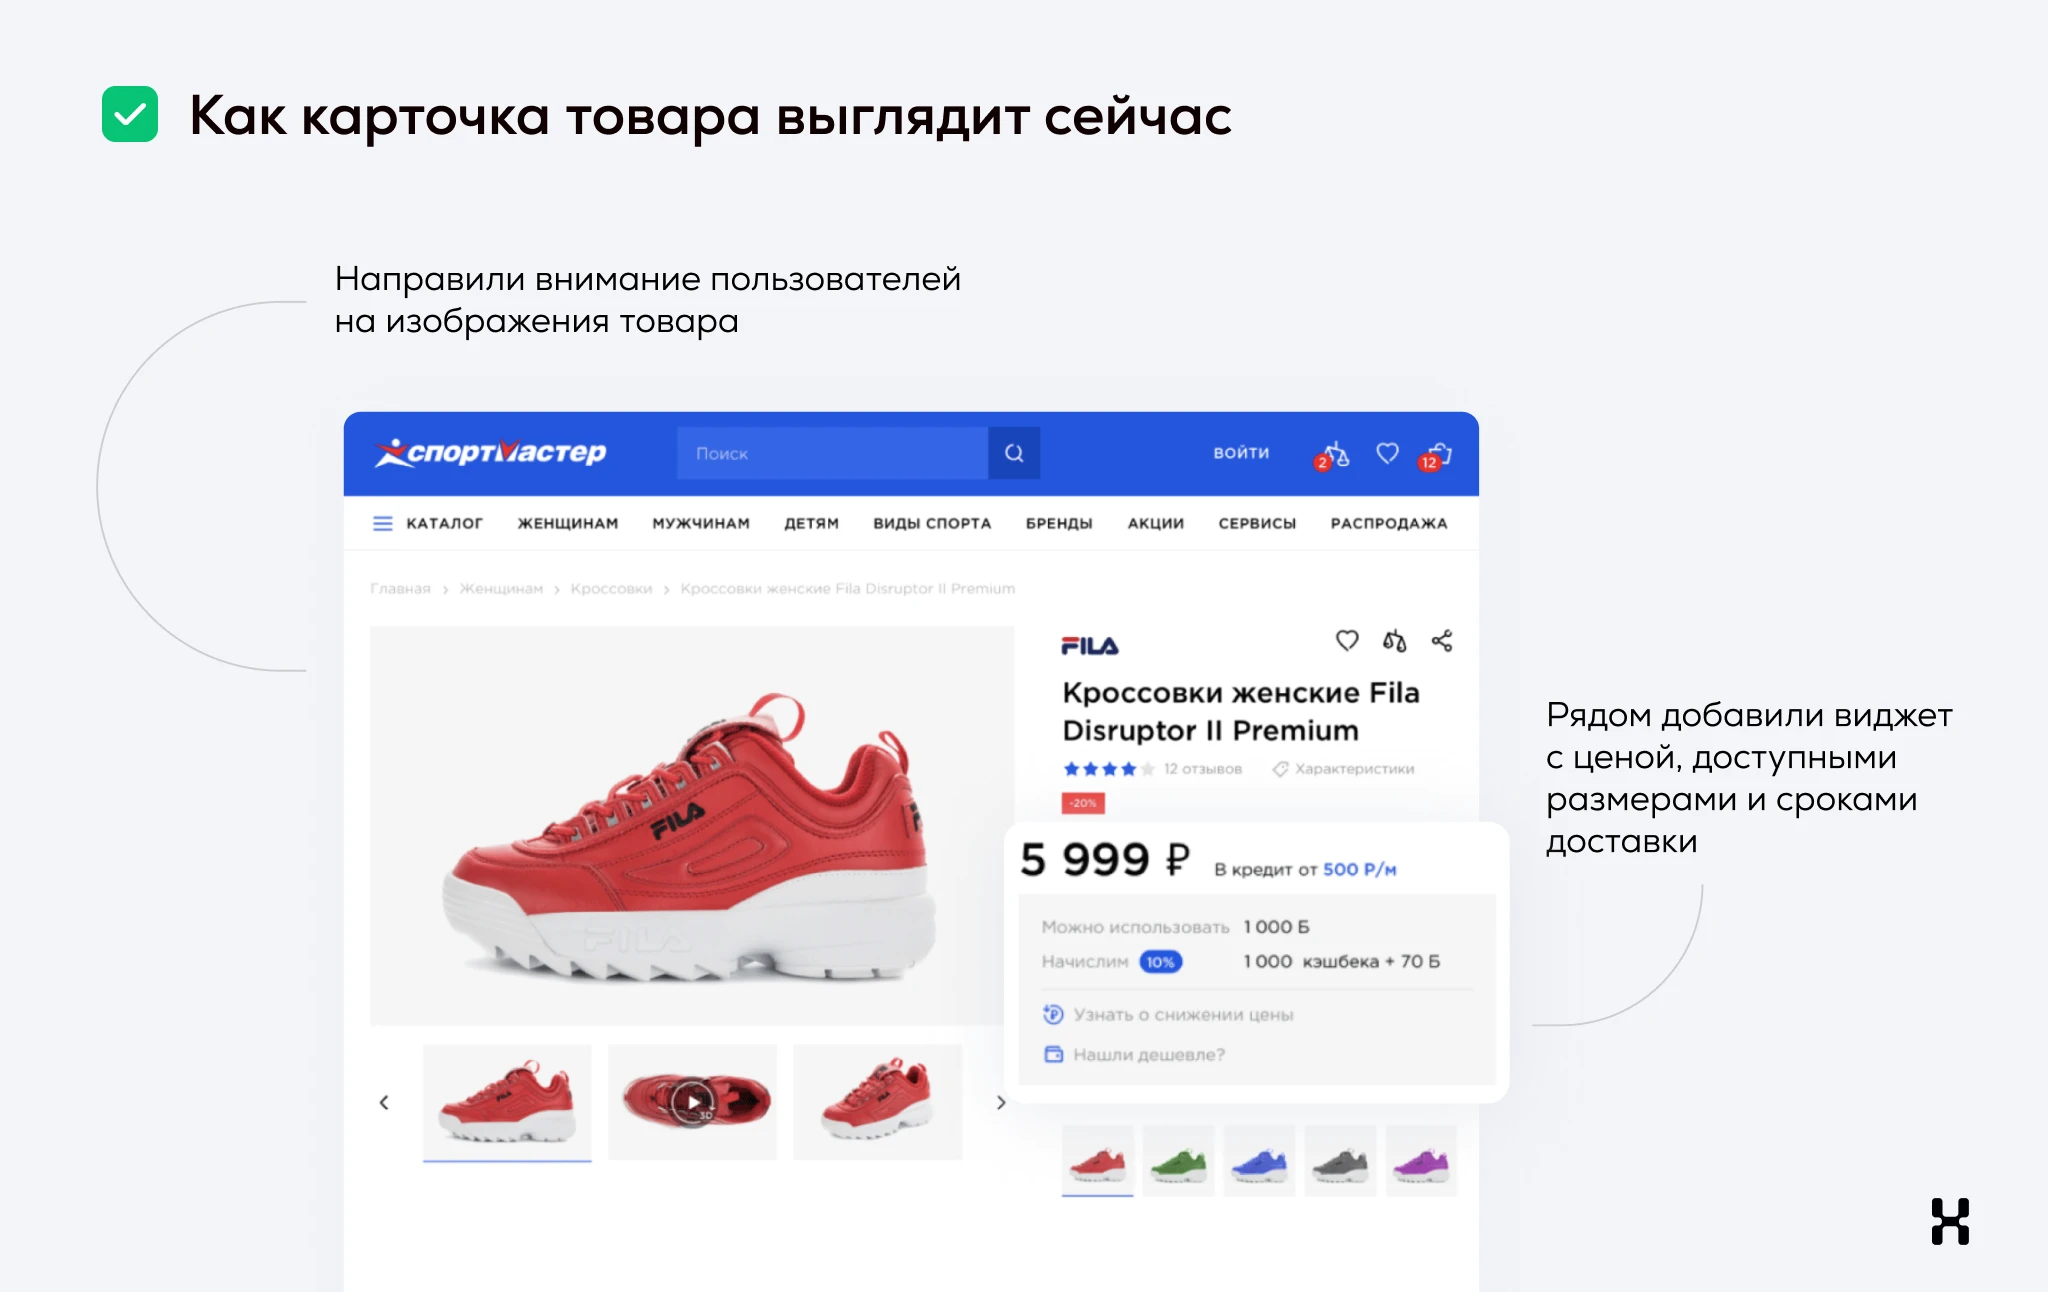Image resolution: width=2048 pixels, height=1292 pixels.
Task: Show next gallery thumbnails with right arrow
Action: tap(1000, 1102)
